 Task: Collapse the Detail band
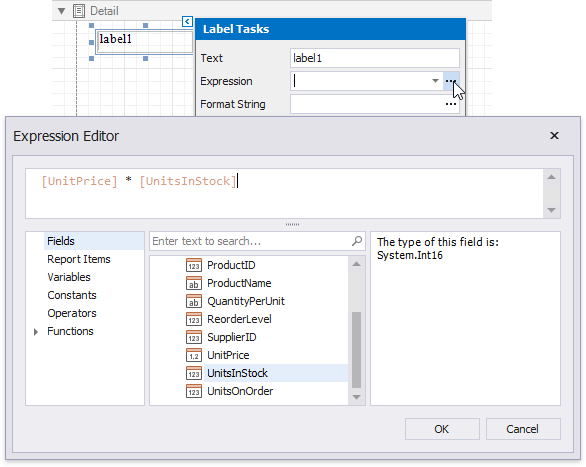point(62,11)
